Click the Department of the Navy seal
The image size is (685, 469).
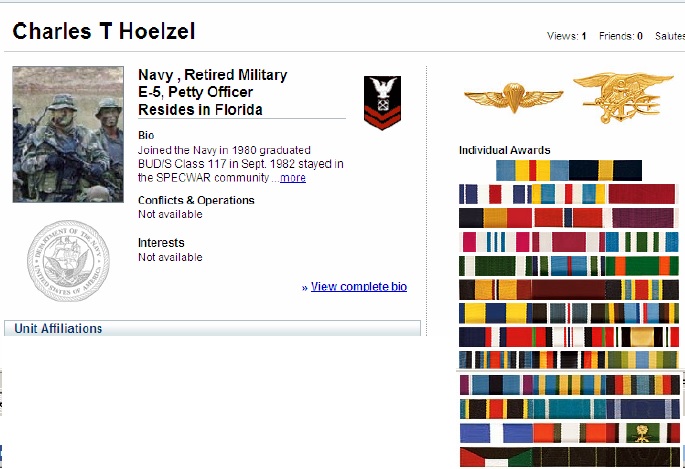[68, 261]
